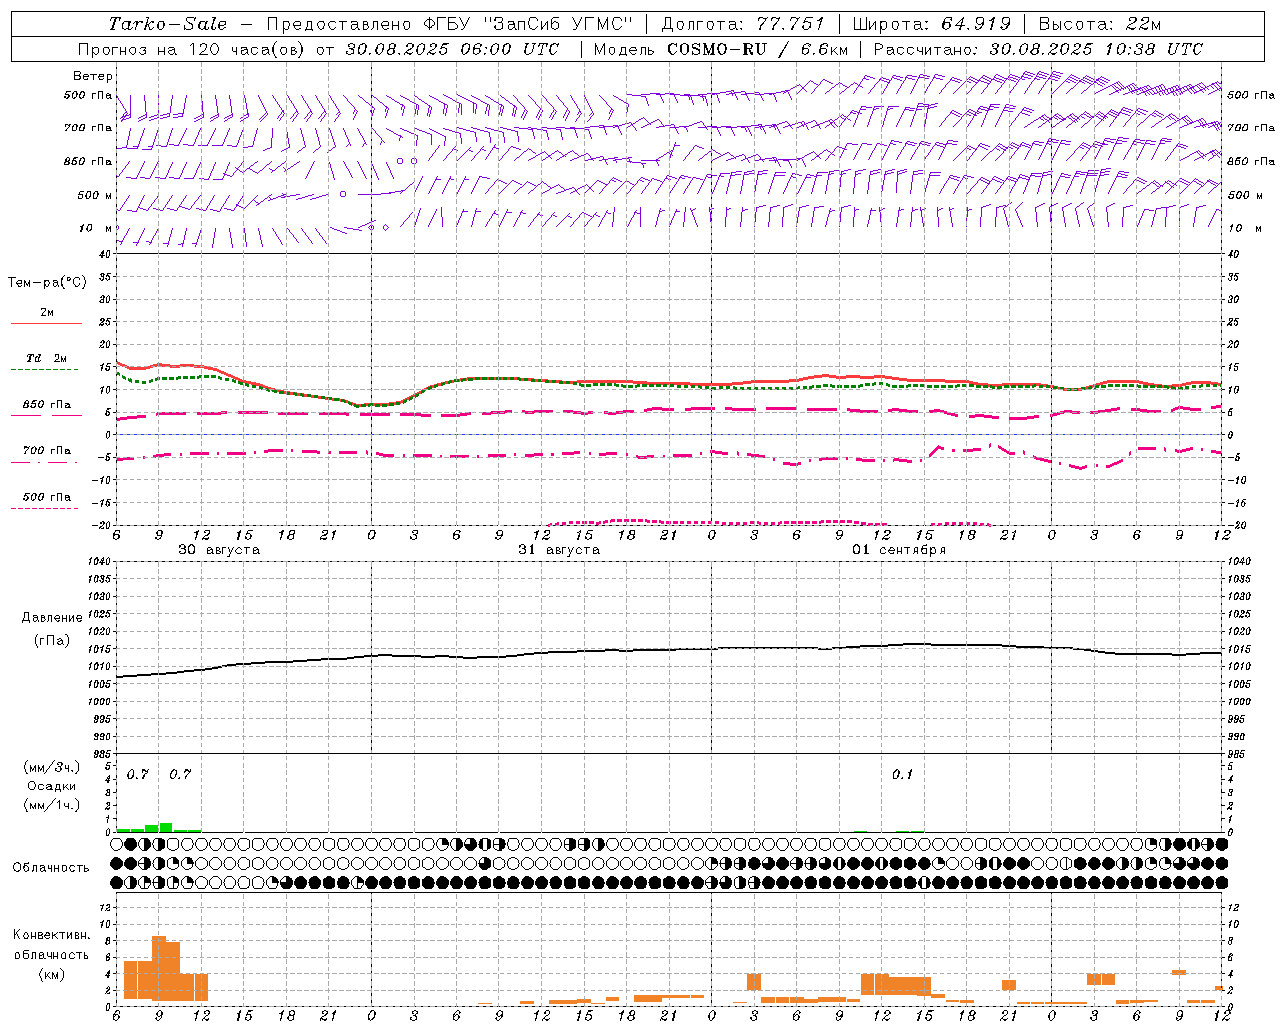Click the tallest green precipitation bar
The height and width of the screenshot is (1024, 1280).
coord(166,827)
